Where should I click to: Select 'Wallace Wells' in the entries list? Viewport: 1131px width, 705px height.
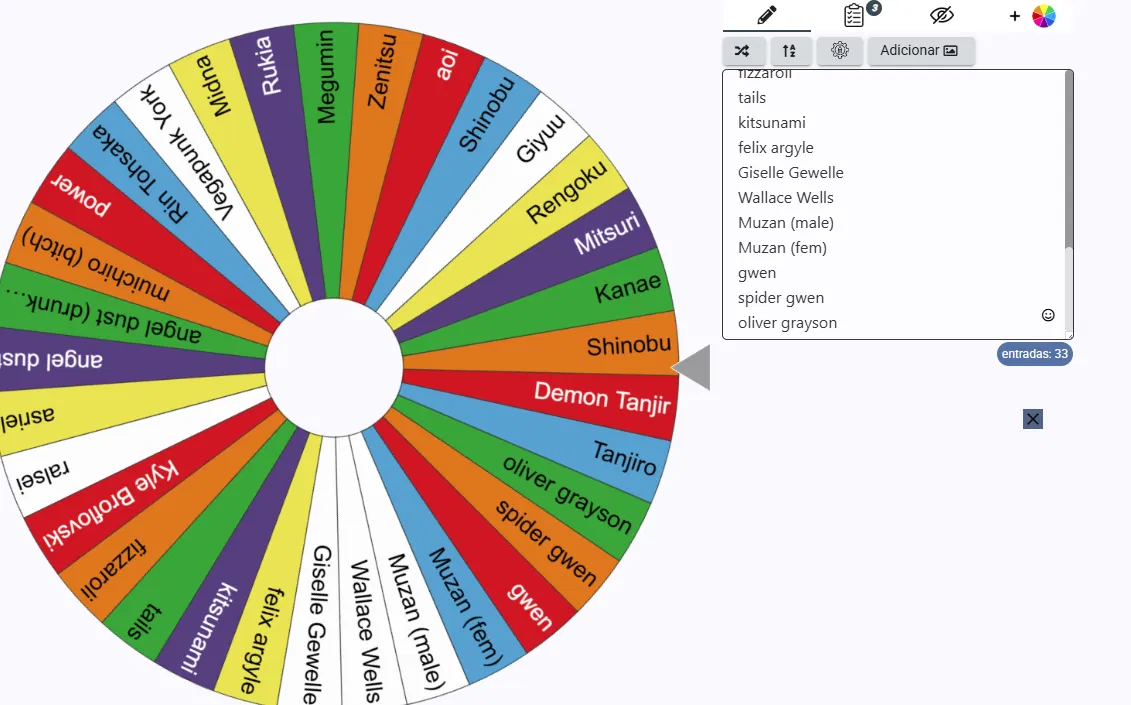pyautogui.click(x=785, y=198)
